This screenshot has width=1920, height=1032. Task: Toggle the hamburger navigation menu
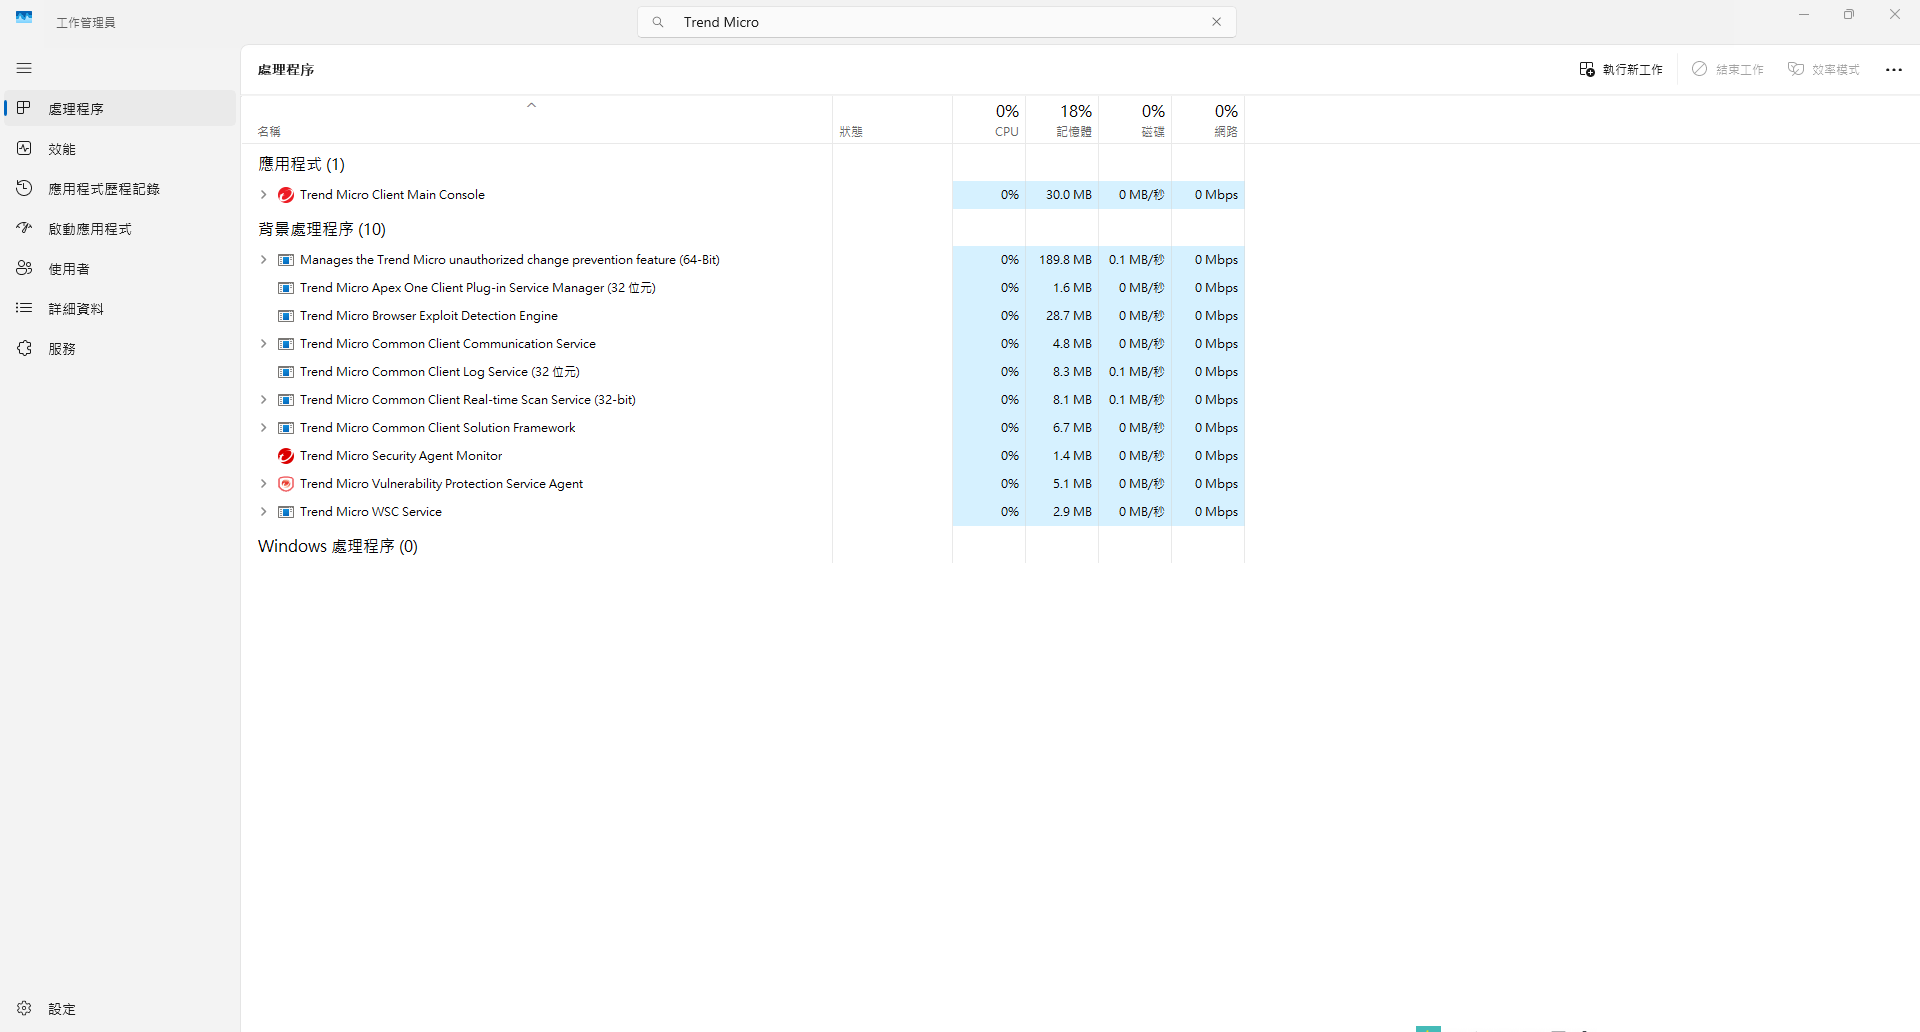[x=24, y=68]
